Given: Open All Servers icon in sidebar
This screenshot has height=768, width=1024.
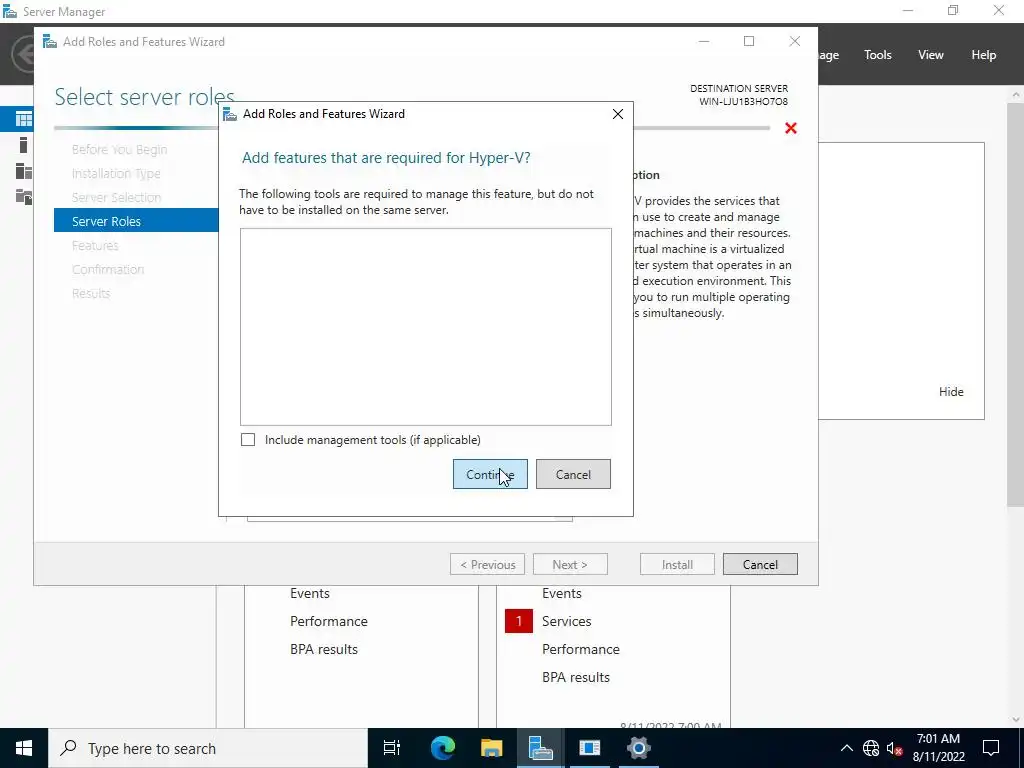Looking at the screenshot, I should (24, 171).
